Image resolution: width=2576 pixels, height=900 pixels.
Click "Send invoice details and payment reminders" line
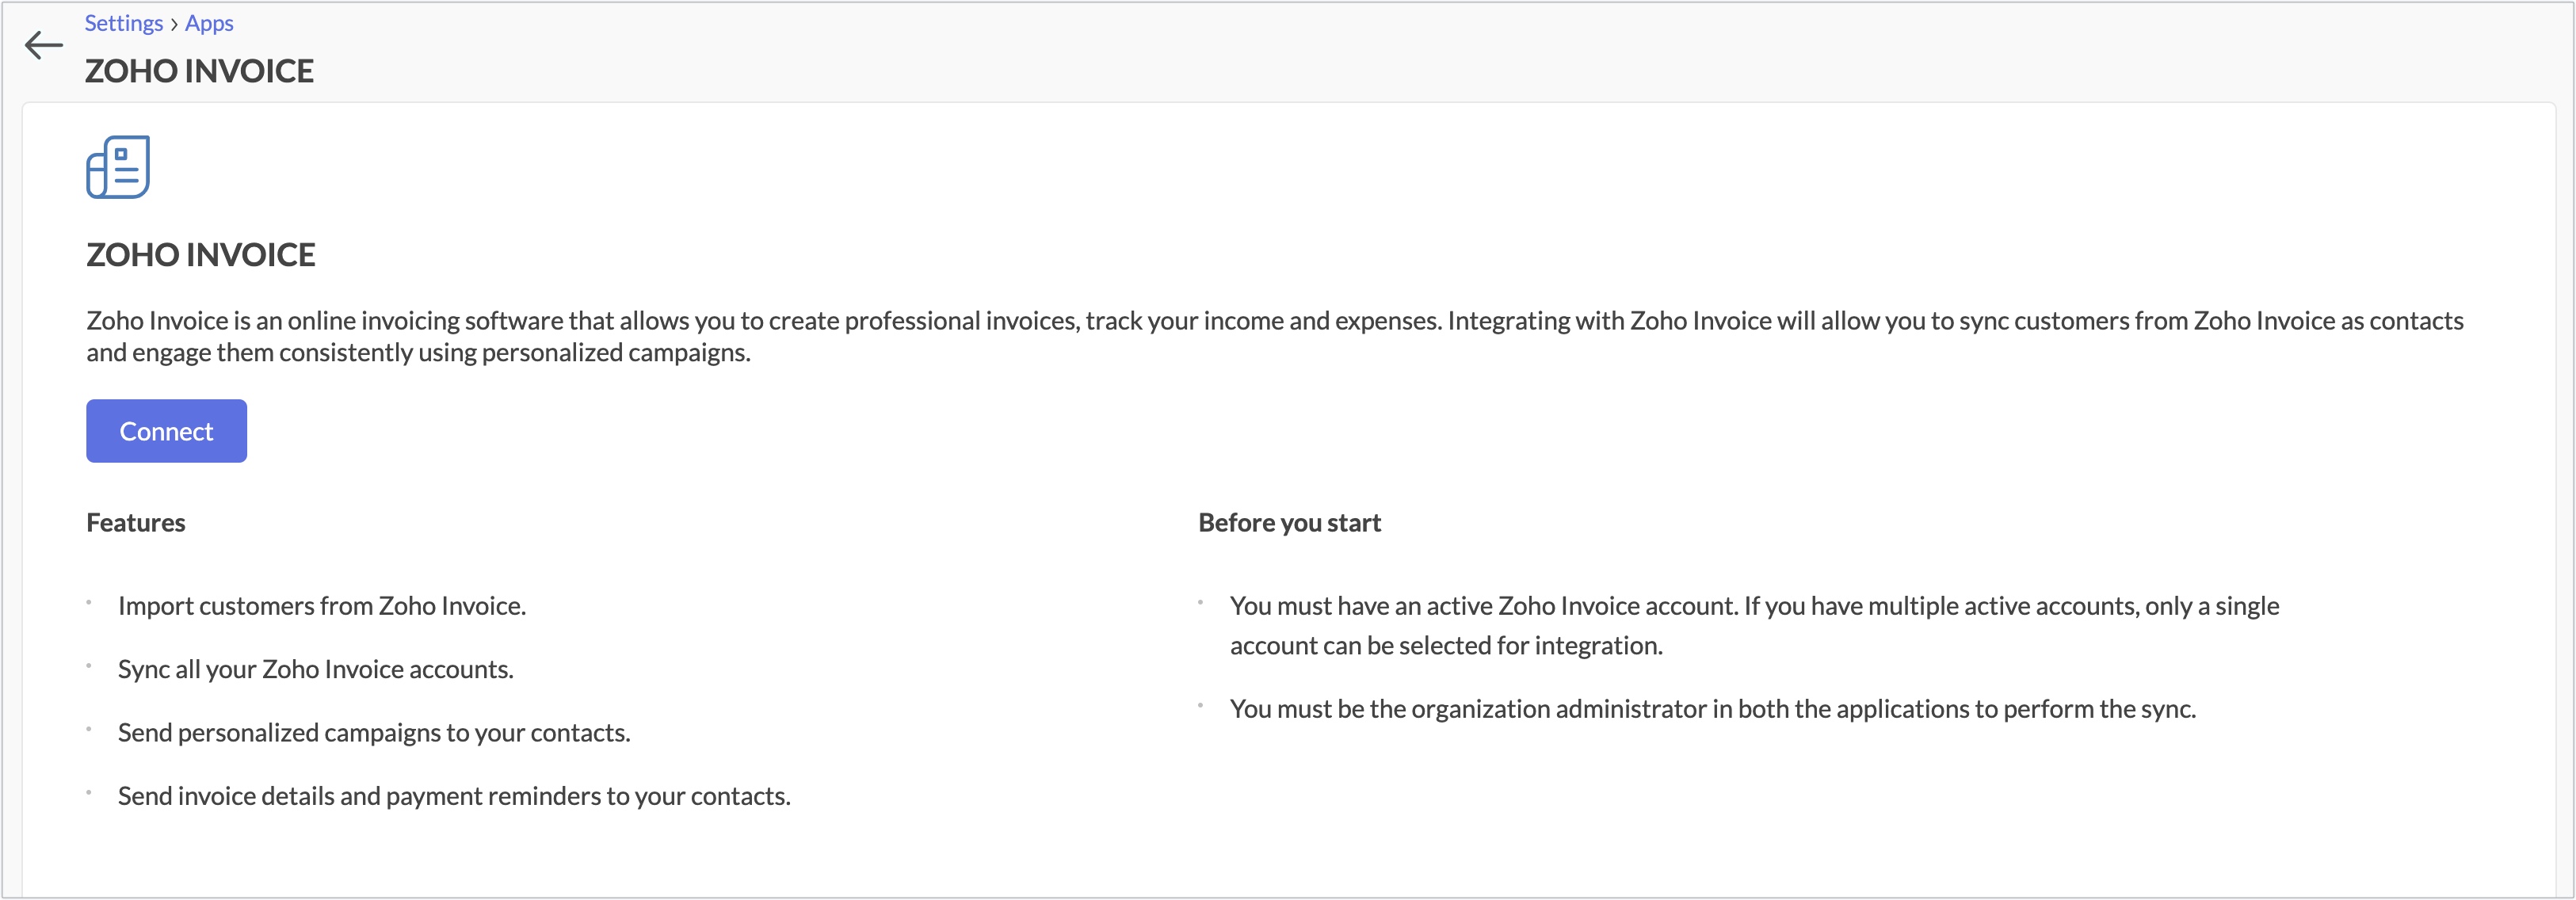(454, 796)
